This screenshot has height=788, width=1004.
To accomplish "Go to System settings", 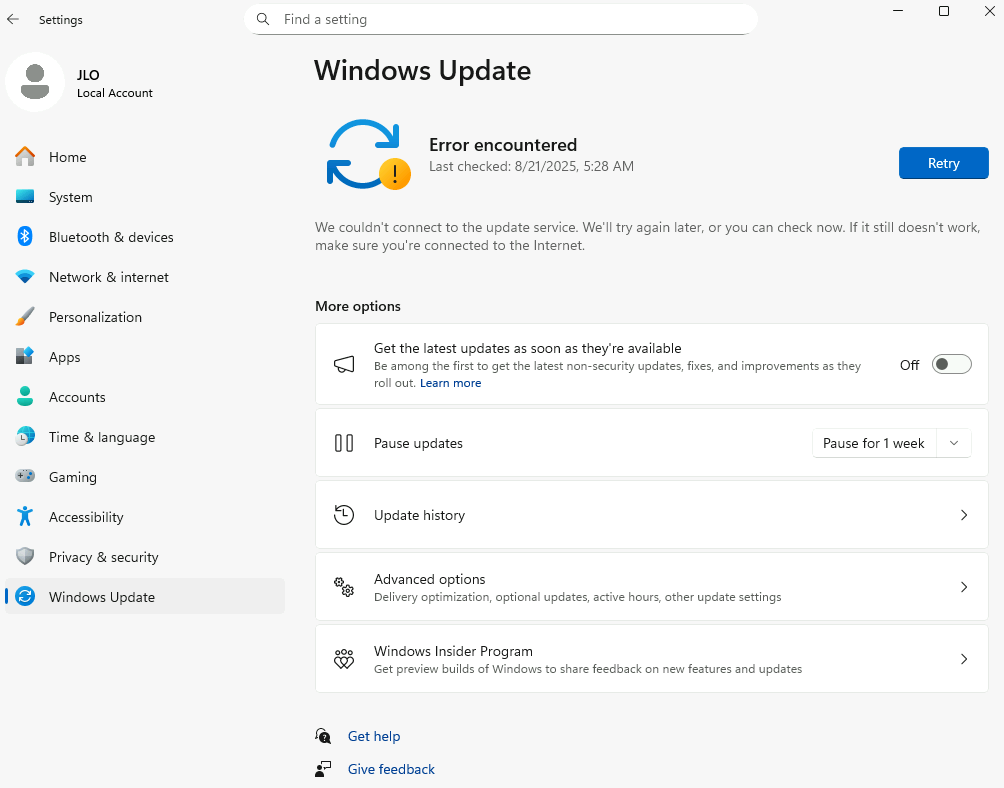I will pyautogui.click(x=145, y=197).
